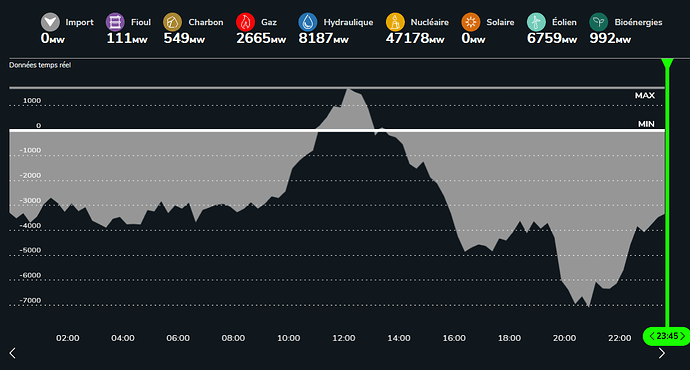The image size is (690, 370).
Task: Click the MIN line label
Action: click(646, 124)
